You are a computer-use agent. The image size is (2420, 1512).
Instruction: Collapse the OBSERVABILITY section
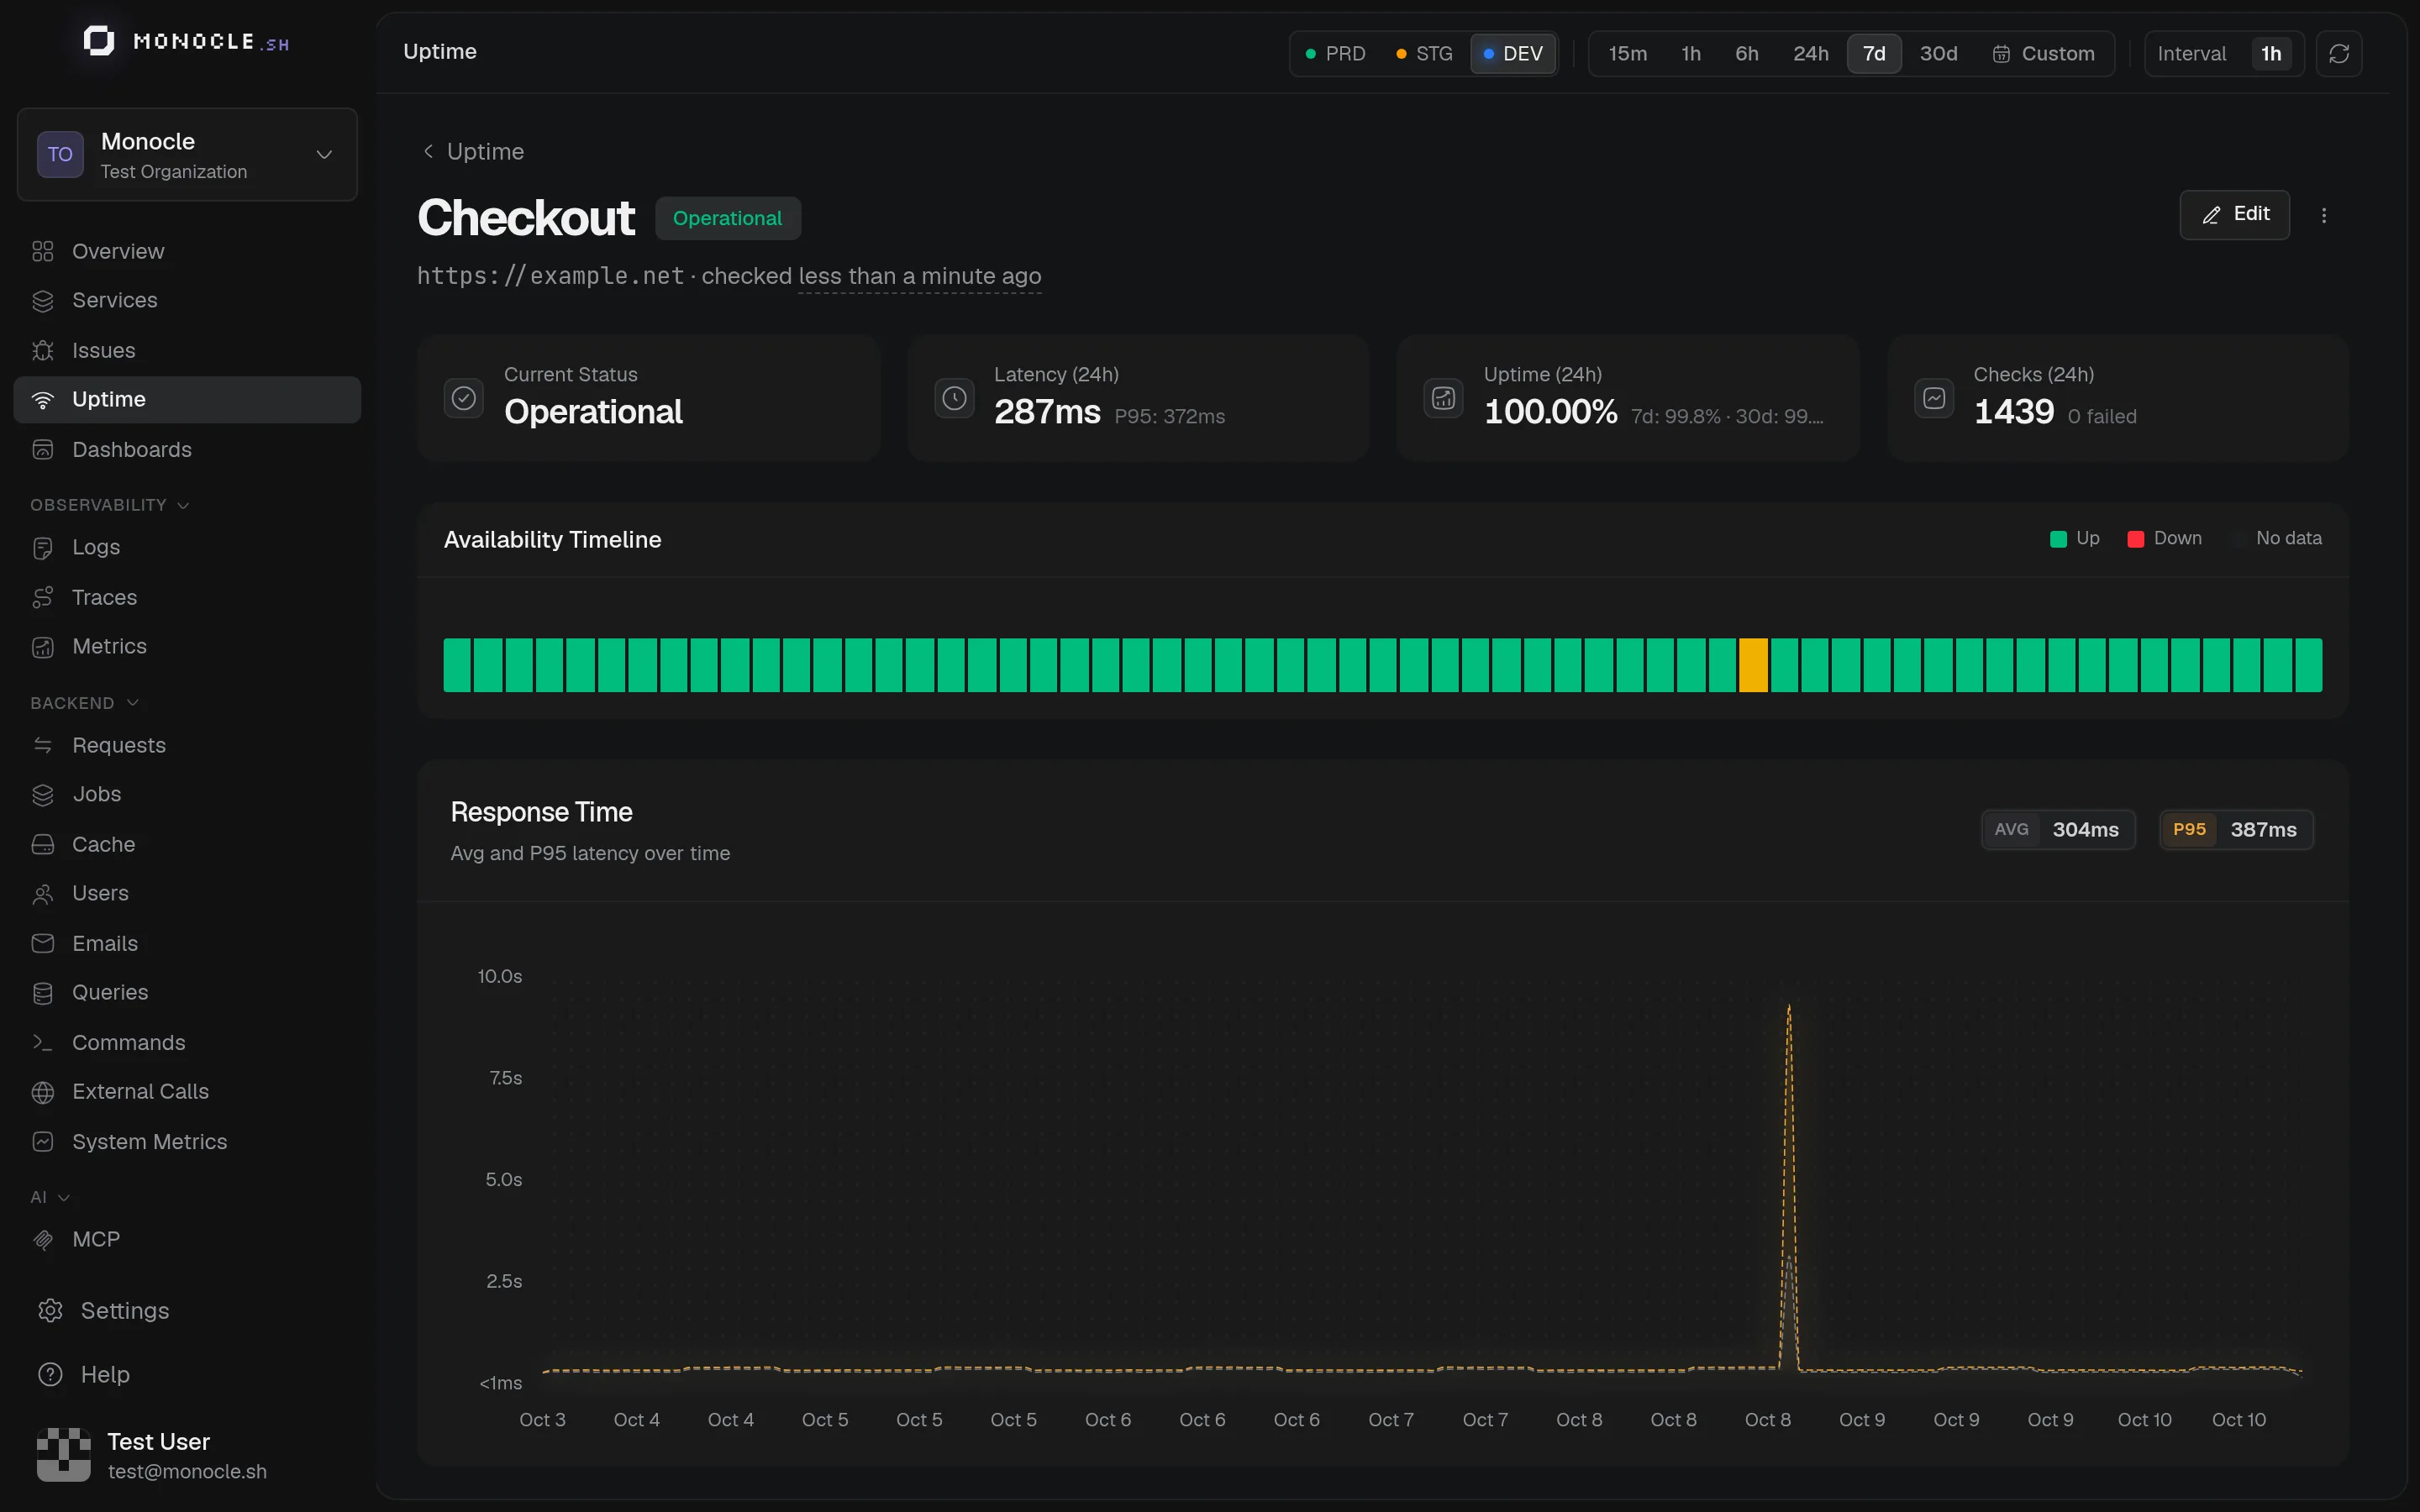pyautogui.click(x=110, y=505)
